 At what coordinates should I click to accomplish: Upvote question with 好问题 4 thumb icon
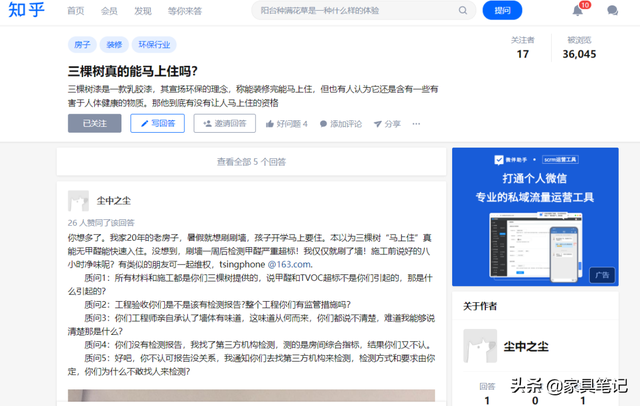[287, 124]
